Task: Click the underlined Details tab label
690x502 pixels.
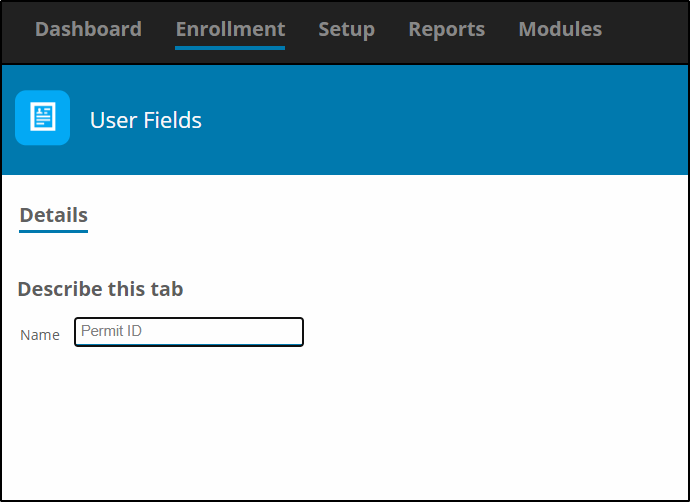Action: pos(54,216)
